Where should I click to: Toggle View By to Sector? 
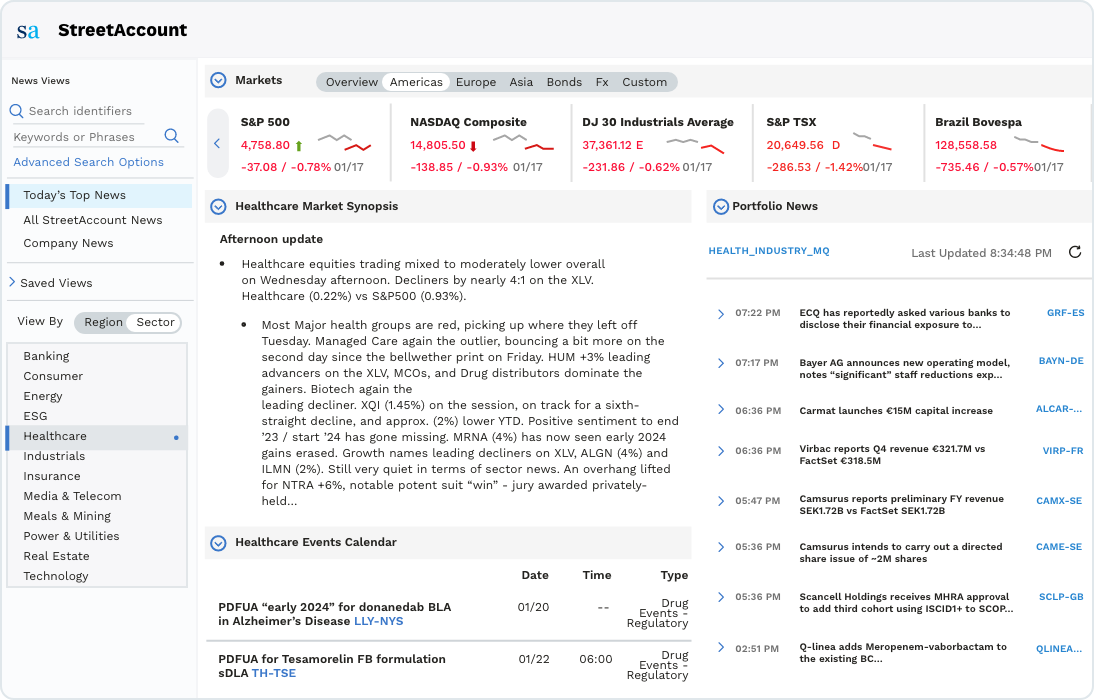tap(155, 322)
